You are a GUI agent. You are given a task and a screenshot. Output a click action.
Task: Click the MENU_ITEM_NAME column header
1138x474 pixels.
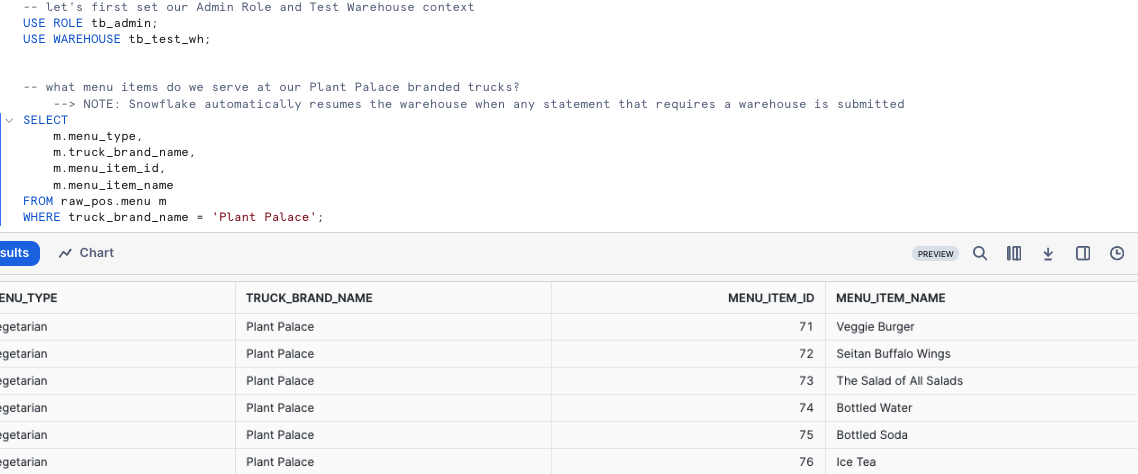pos(890,298)
